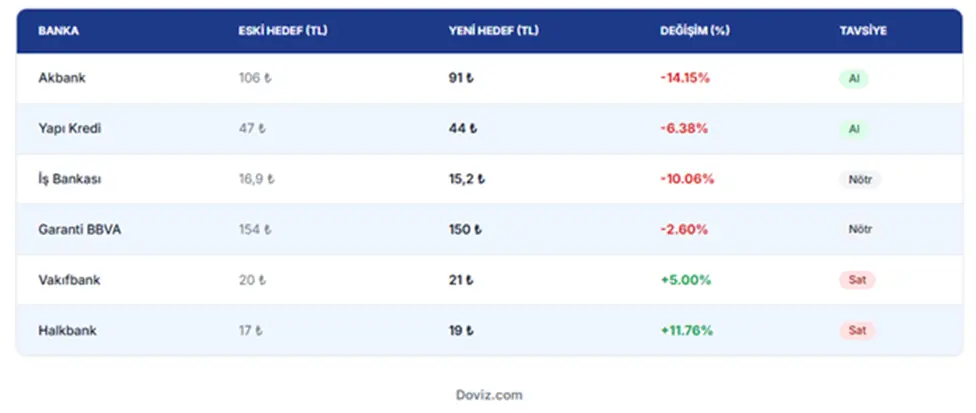Click Vakıfbank's red Sat badge
This screenshot has height=413, width=976.
[857, 280]
